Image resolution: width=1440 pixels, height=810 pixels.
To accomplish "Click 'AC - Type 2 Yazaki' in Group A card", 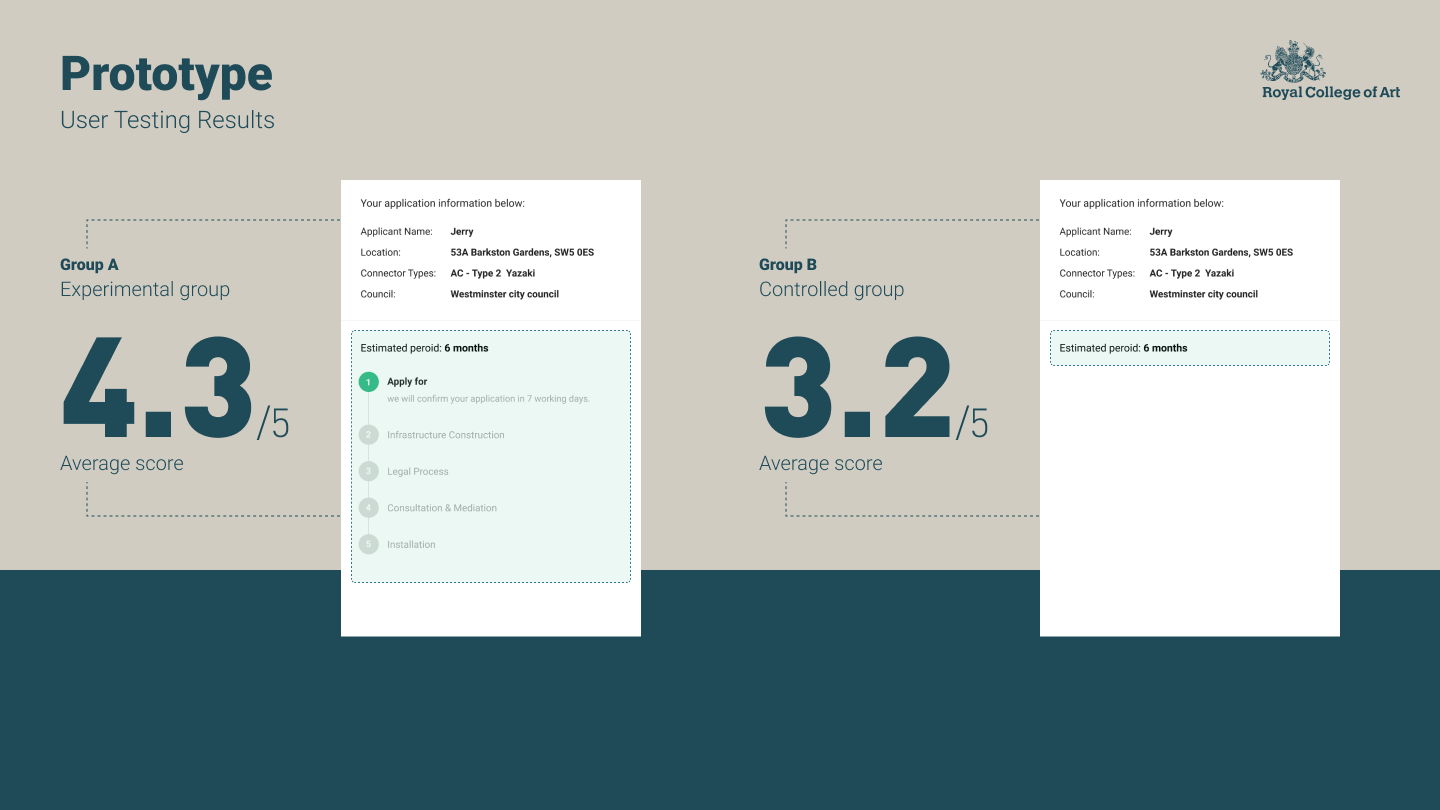I will (492, 274).
